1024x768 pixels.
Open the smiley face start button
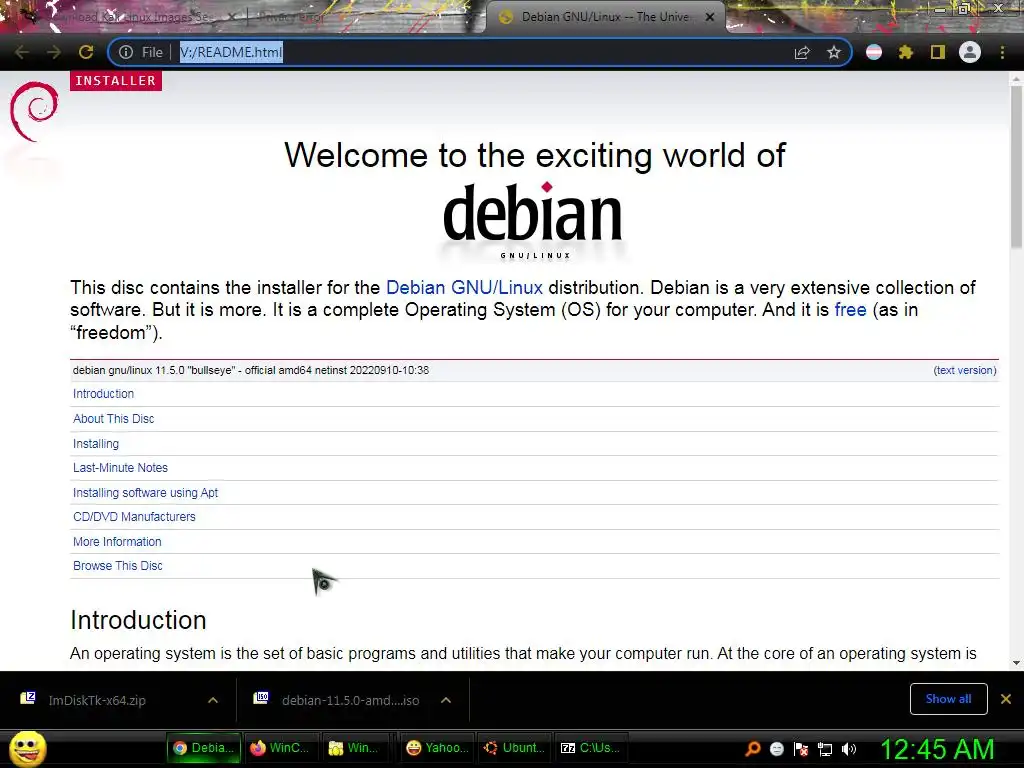(x=27, y=748)
